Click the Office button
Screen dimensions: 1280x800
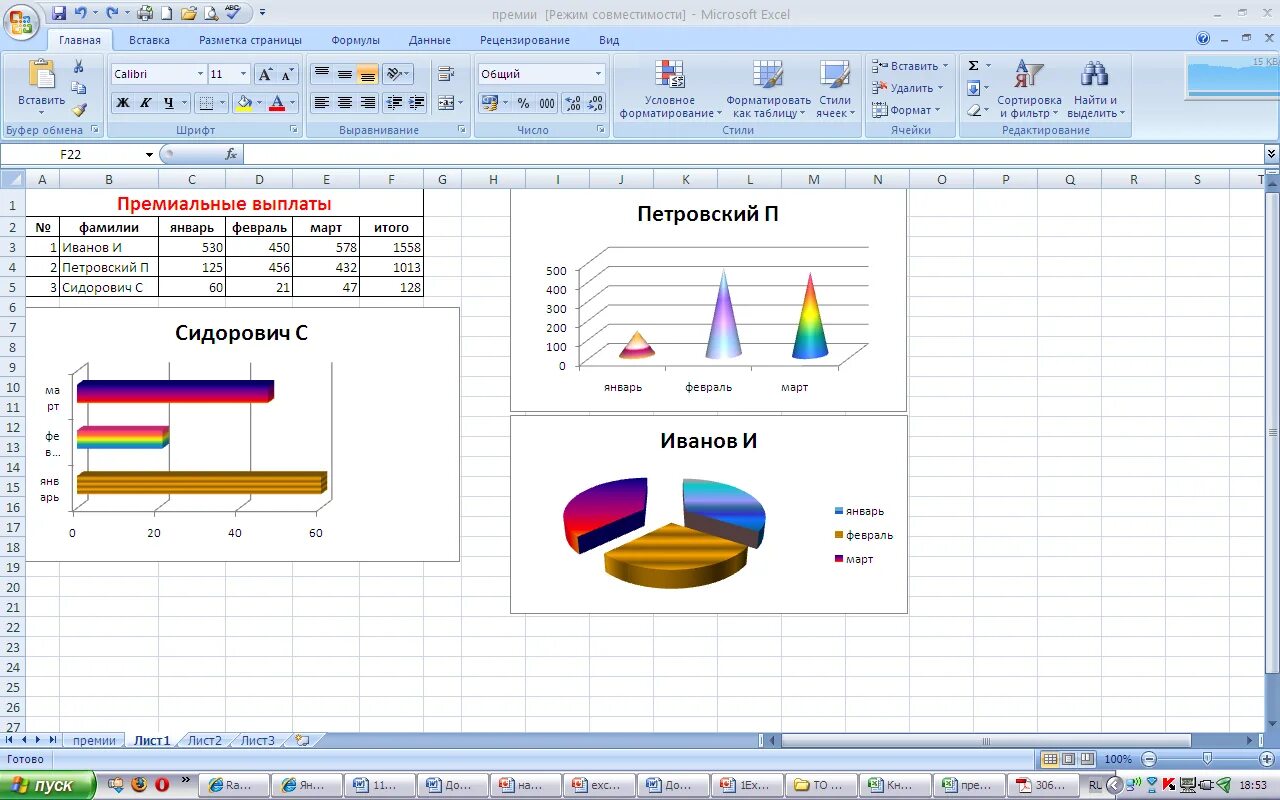tap(21, 21)
